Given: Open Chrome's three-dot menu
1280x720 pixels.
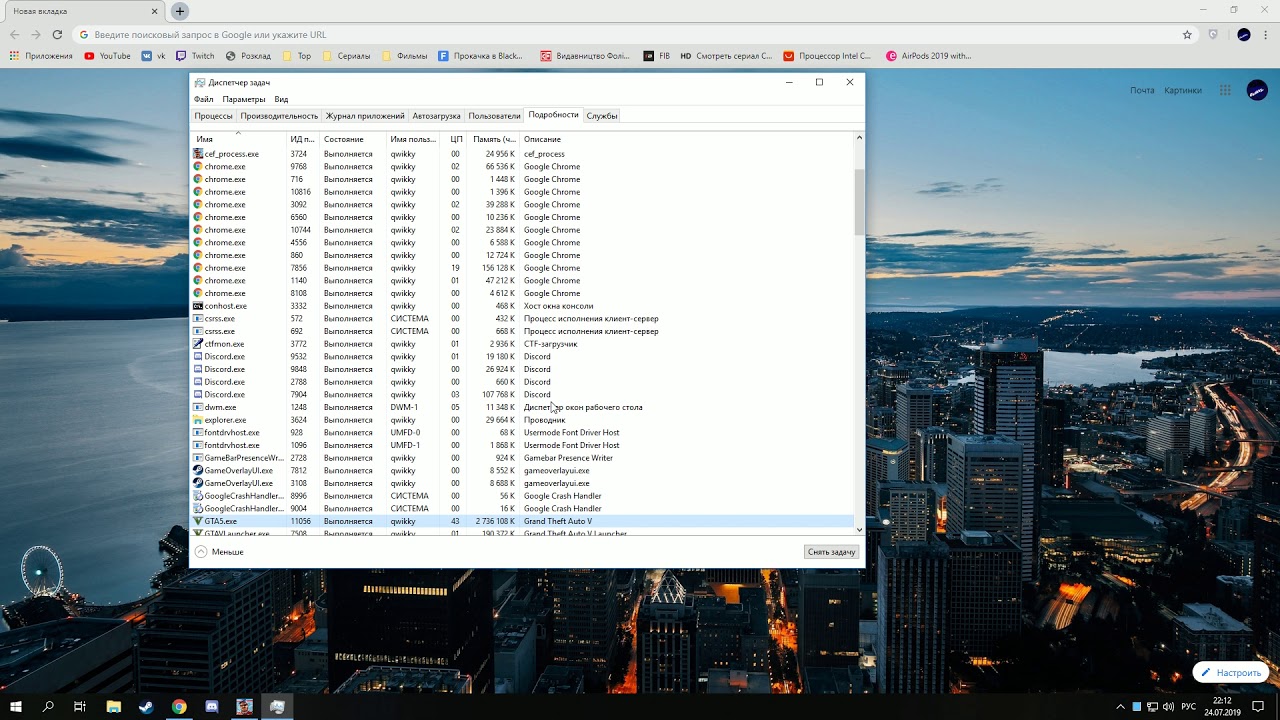Looking at the screenshot, I should pyautogui.click(x=1266, y=34).
